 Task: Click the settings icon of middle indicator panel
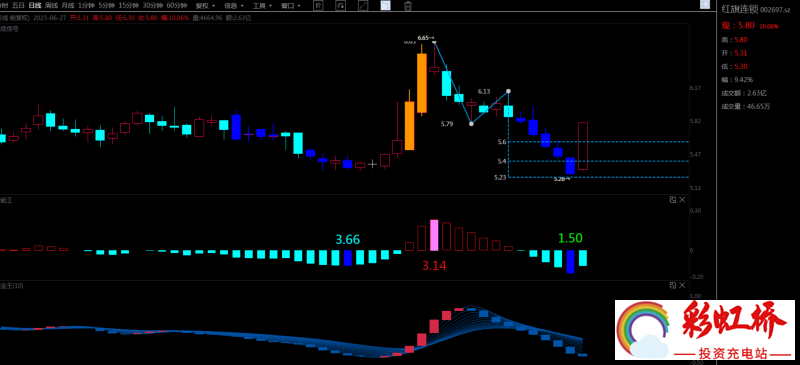point(673,200)
